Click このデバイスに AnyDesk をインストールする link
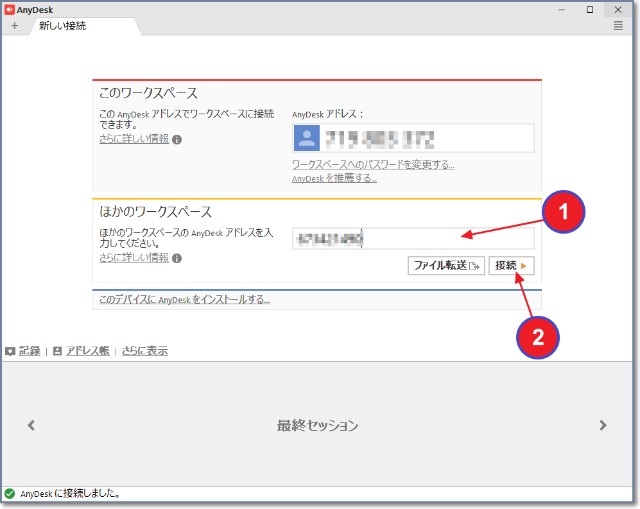 (184, 299)
